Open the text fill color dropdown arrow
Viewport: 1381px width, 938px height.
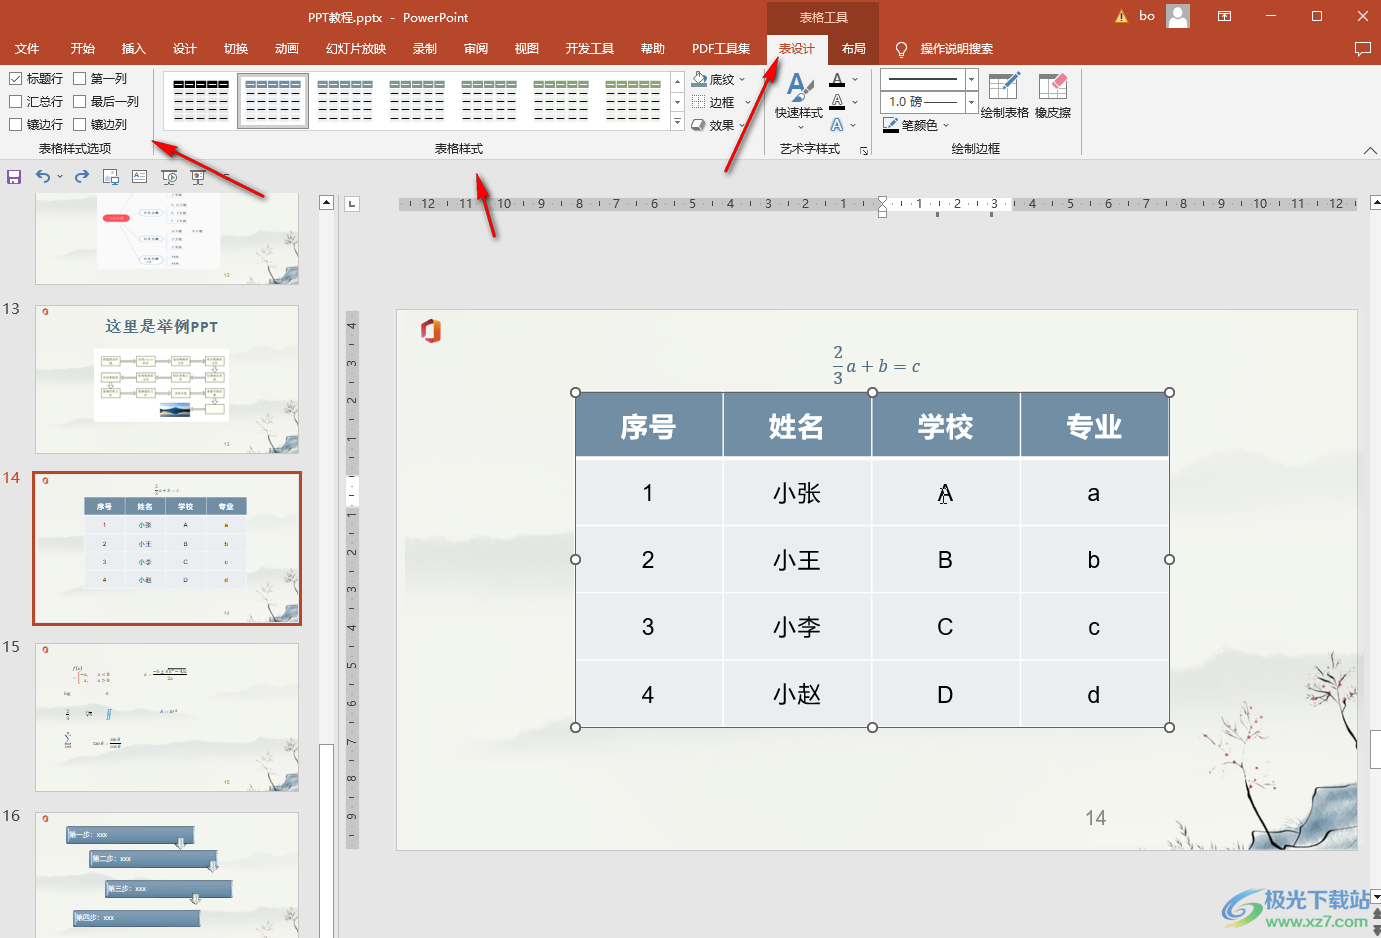(855, 79)
